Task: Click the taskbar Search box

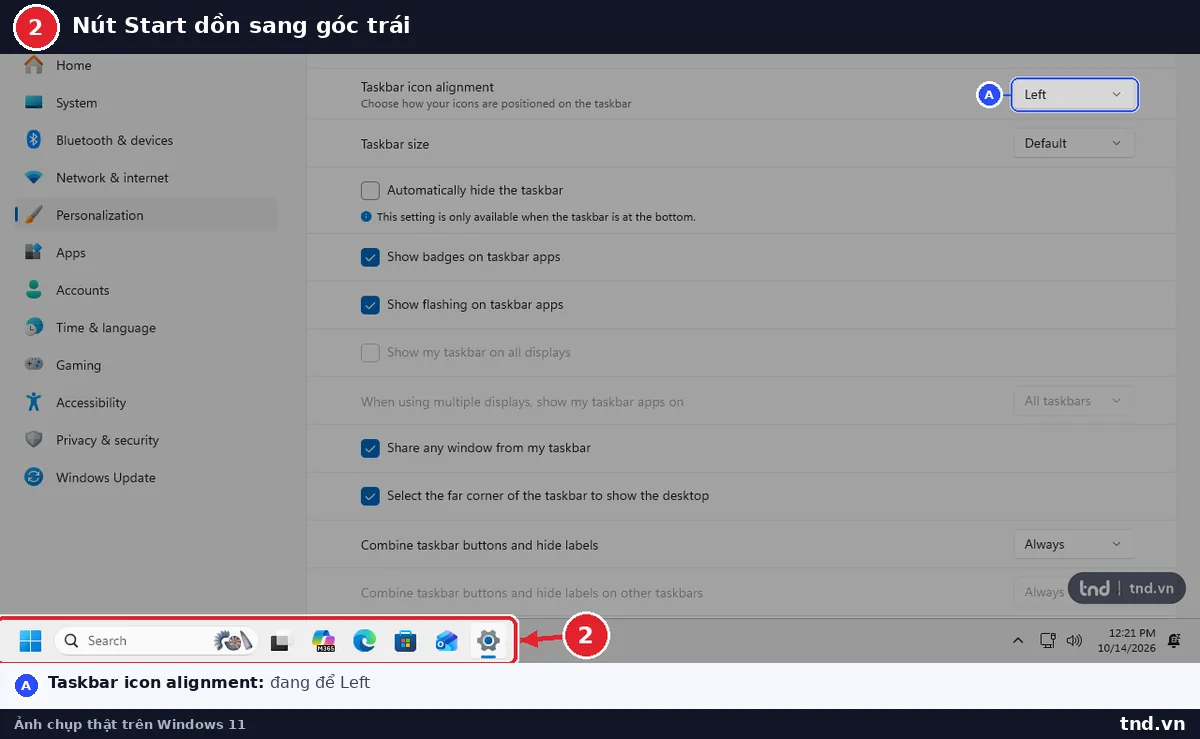Action: (x=156, y=641)
